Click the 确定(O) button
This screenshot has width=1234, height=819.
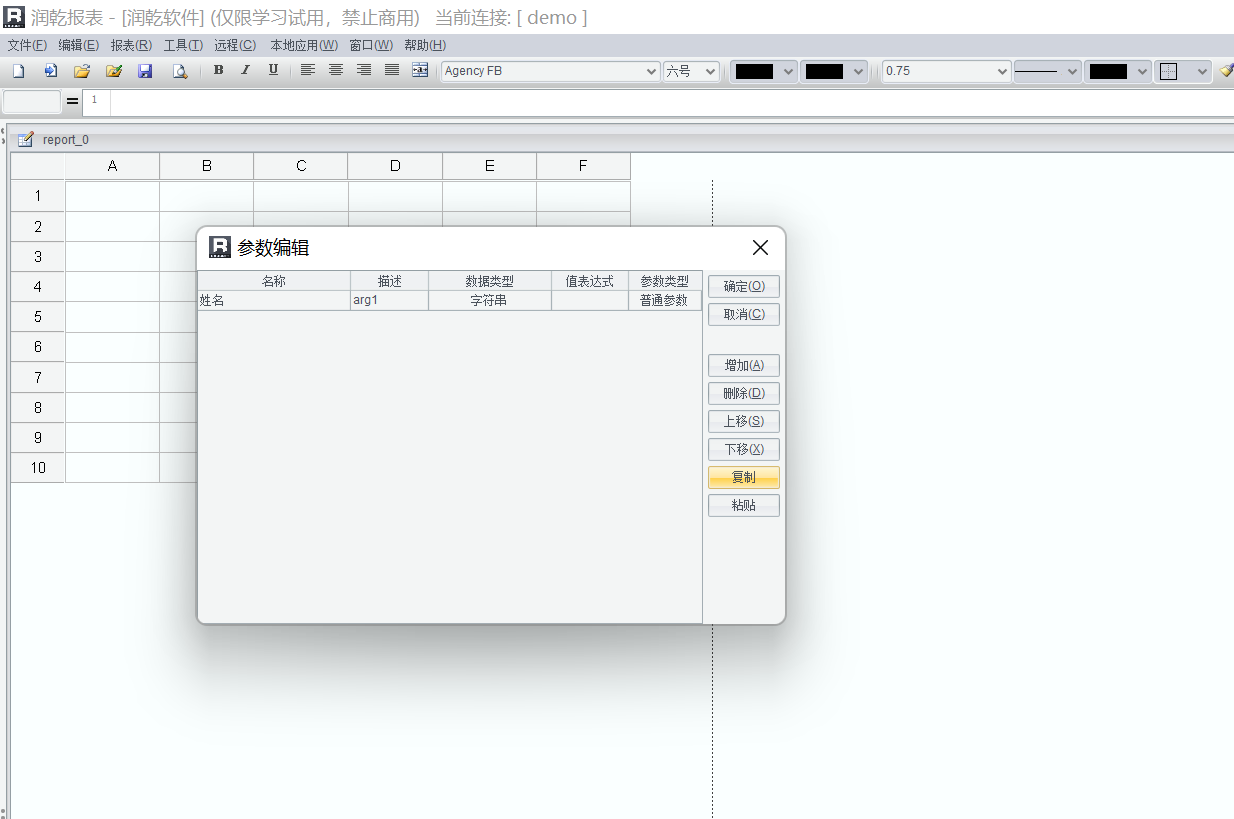point(744,286)
